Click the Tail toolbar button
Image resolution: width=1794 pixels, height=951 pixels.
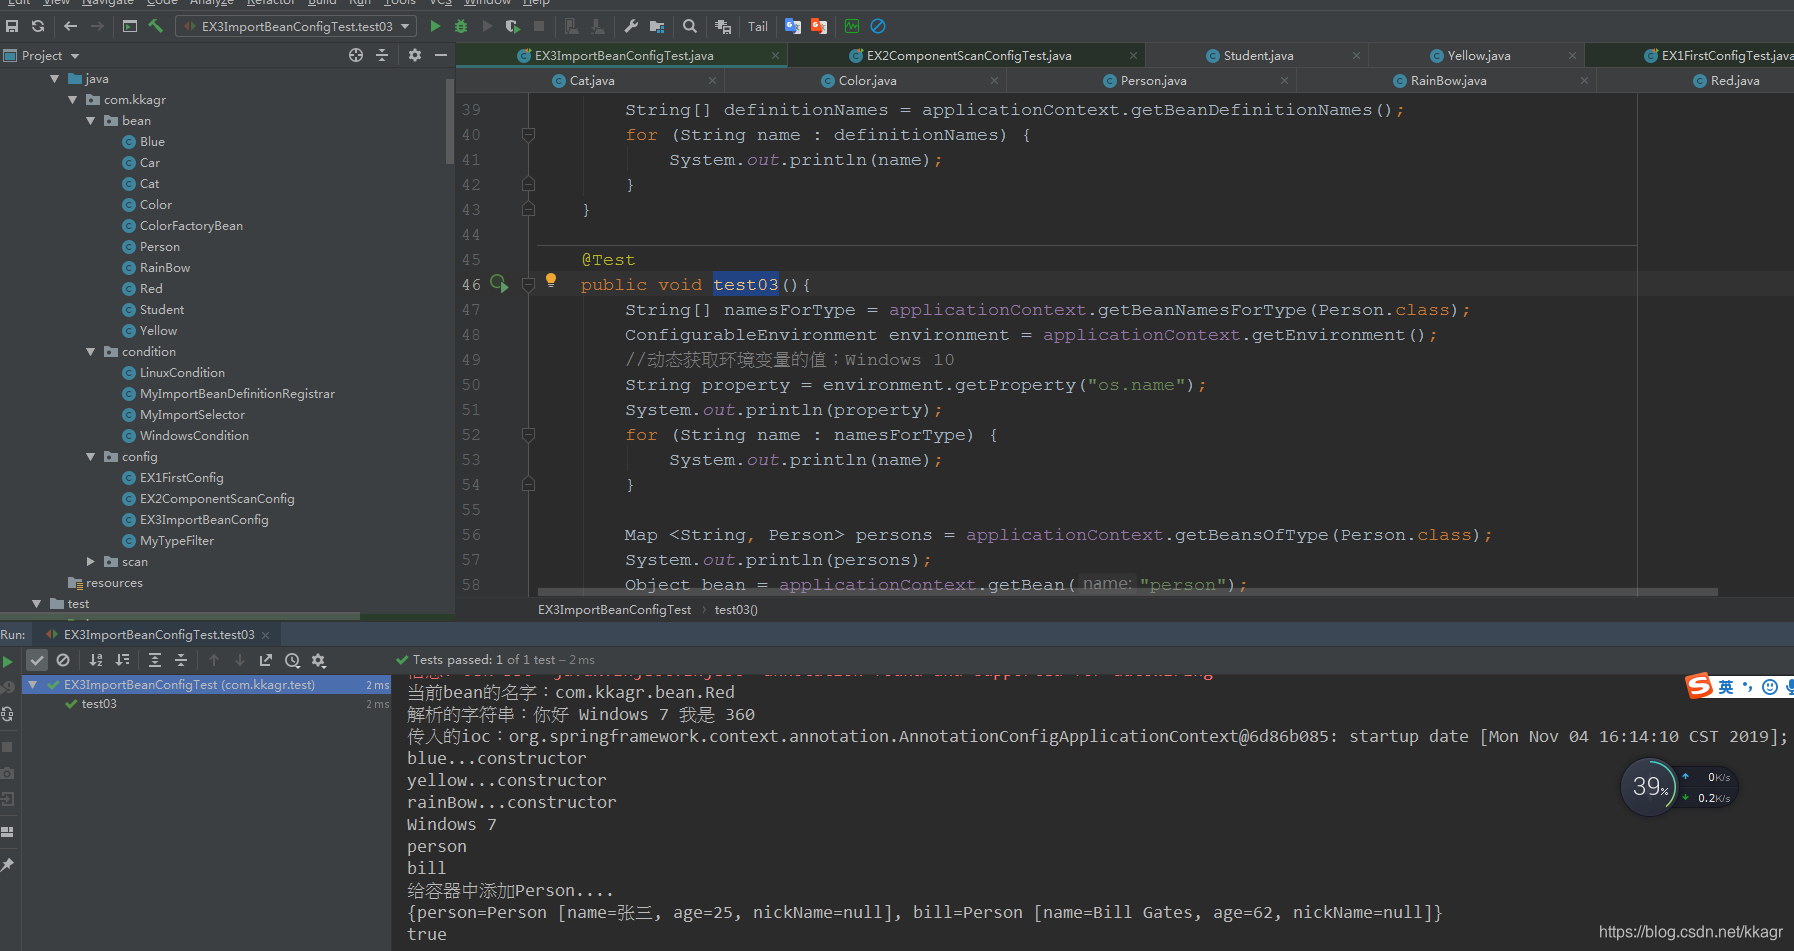pos(758,26)
